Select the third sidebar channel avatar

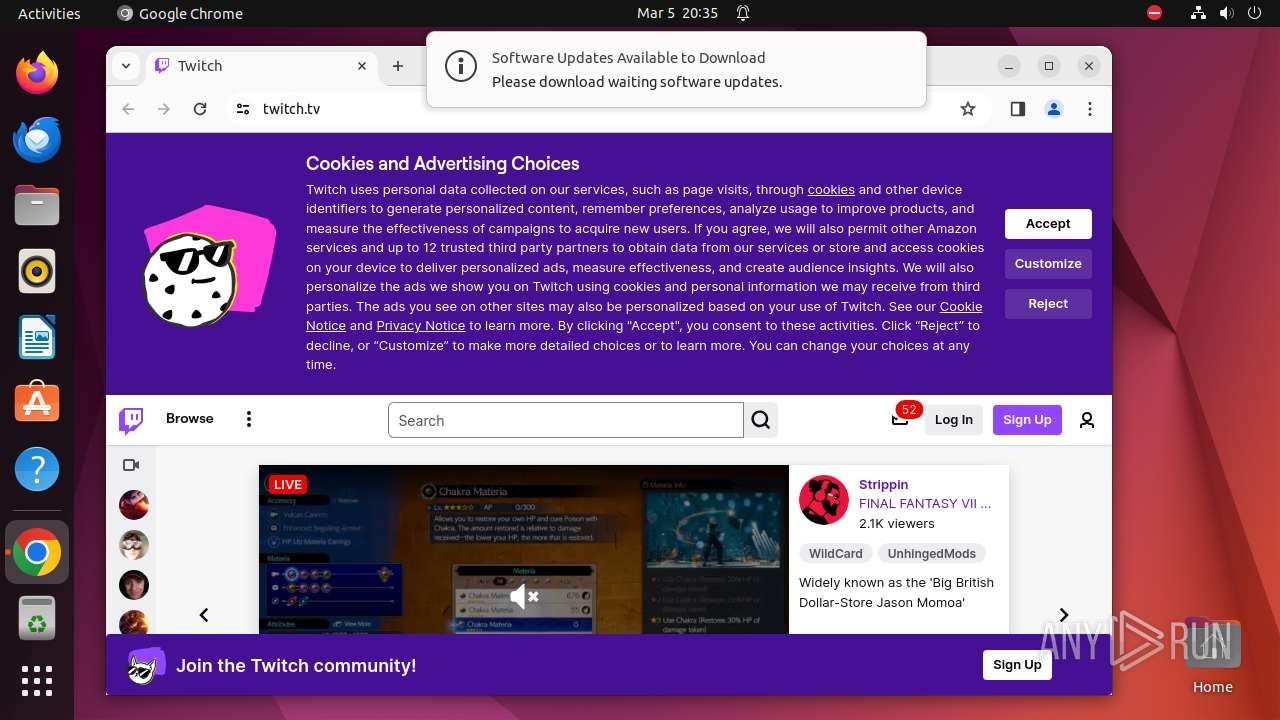click(x=134, y=585)
